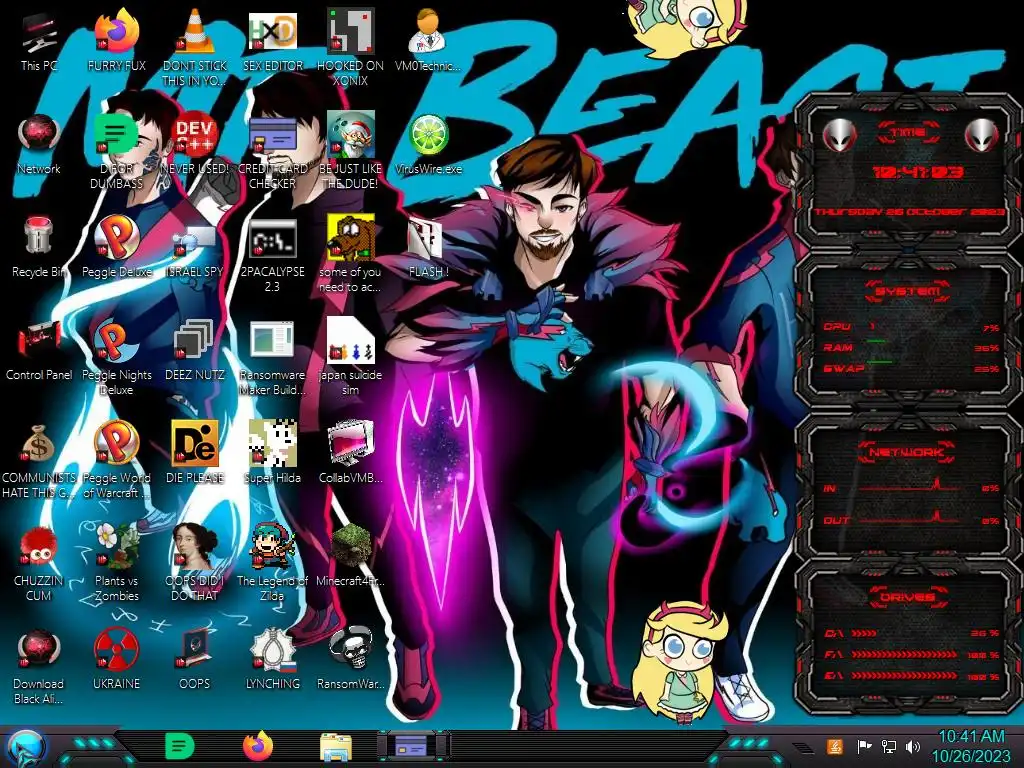The width and height of the screenshot is (1024, 768).
Task: Open the RansomWar... skull headphones icon
Action: (350, 660)
